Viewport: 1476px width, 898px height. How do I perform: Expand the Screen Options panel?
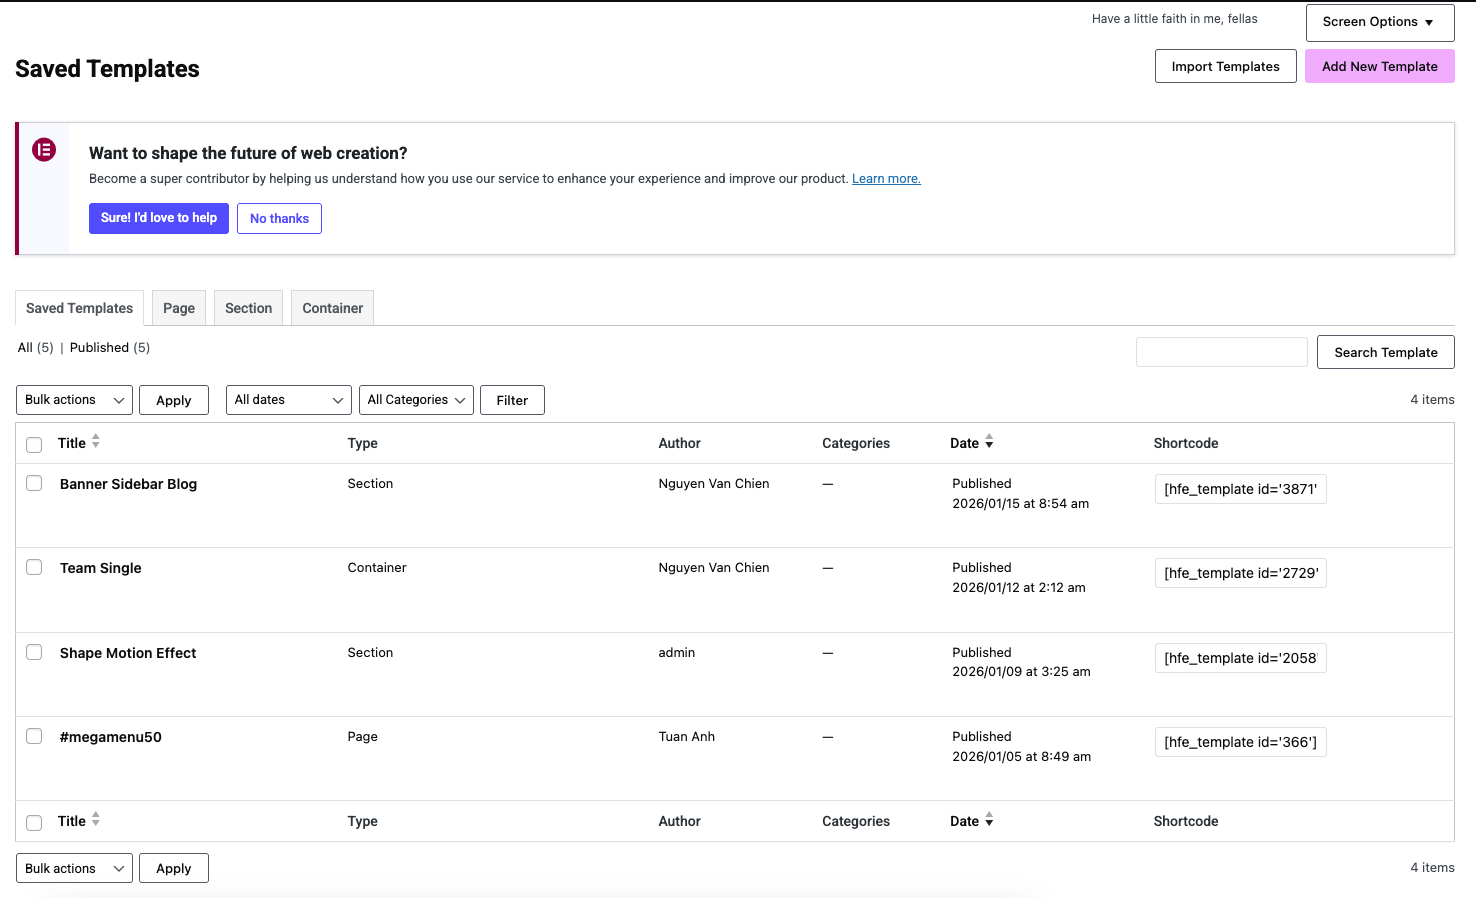click(x=1379, y=22)
